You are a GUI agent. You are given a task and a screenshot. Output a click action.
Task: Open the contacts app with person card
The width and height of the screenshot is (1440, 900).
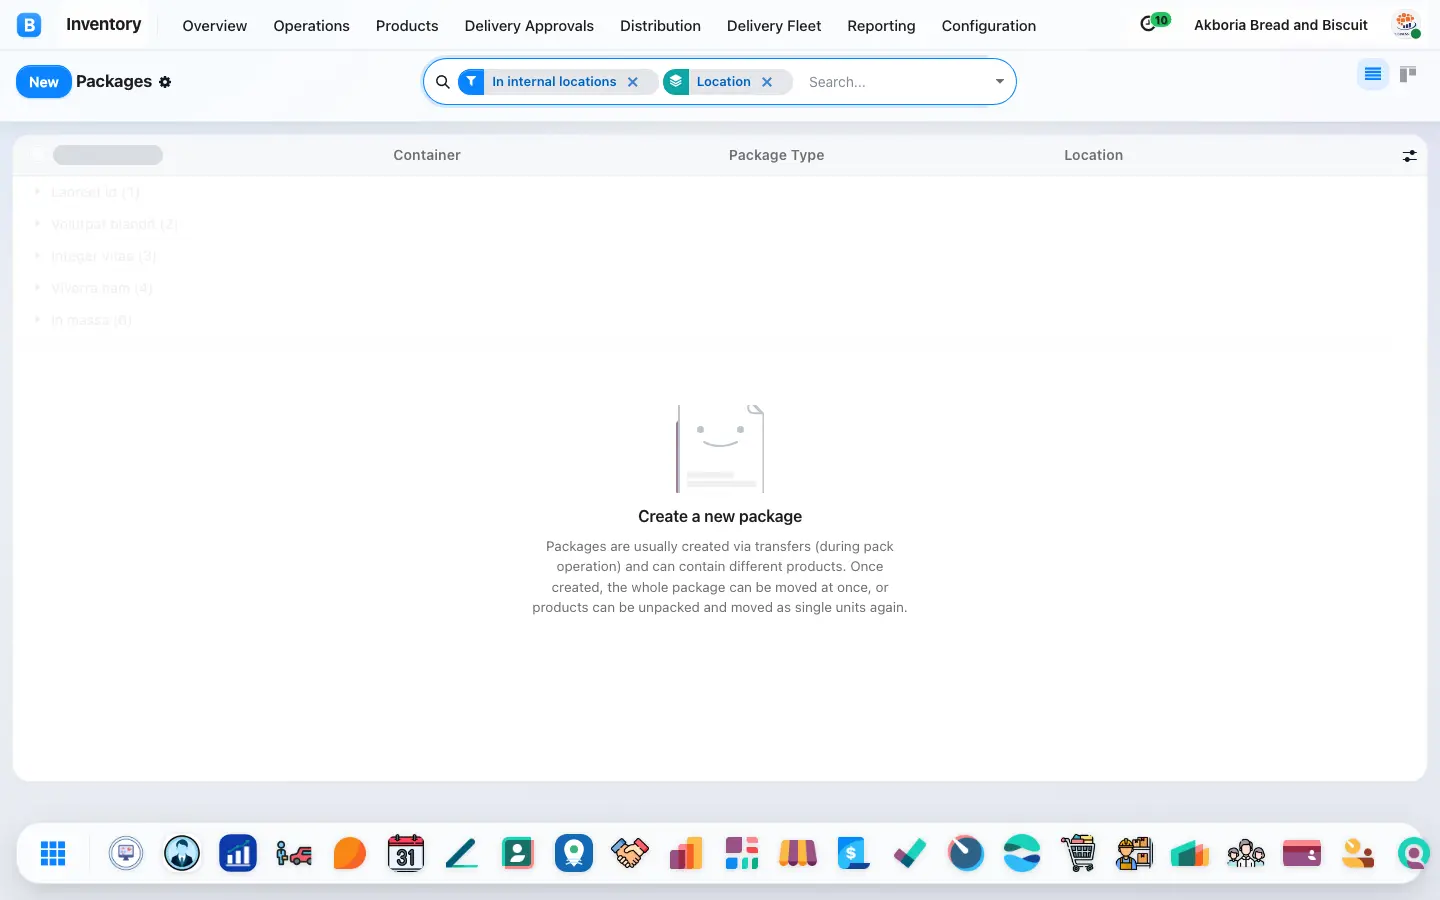click(518, 853)
